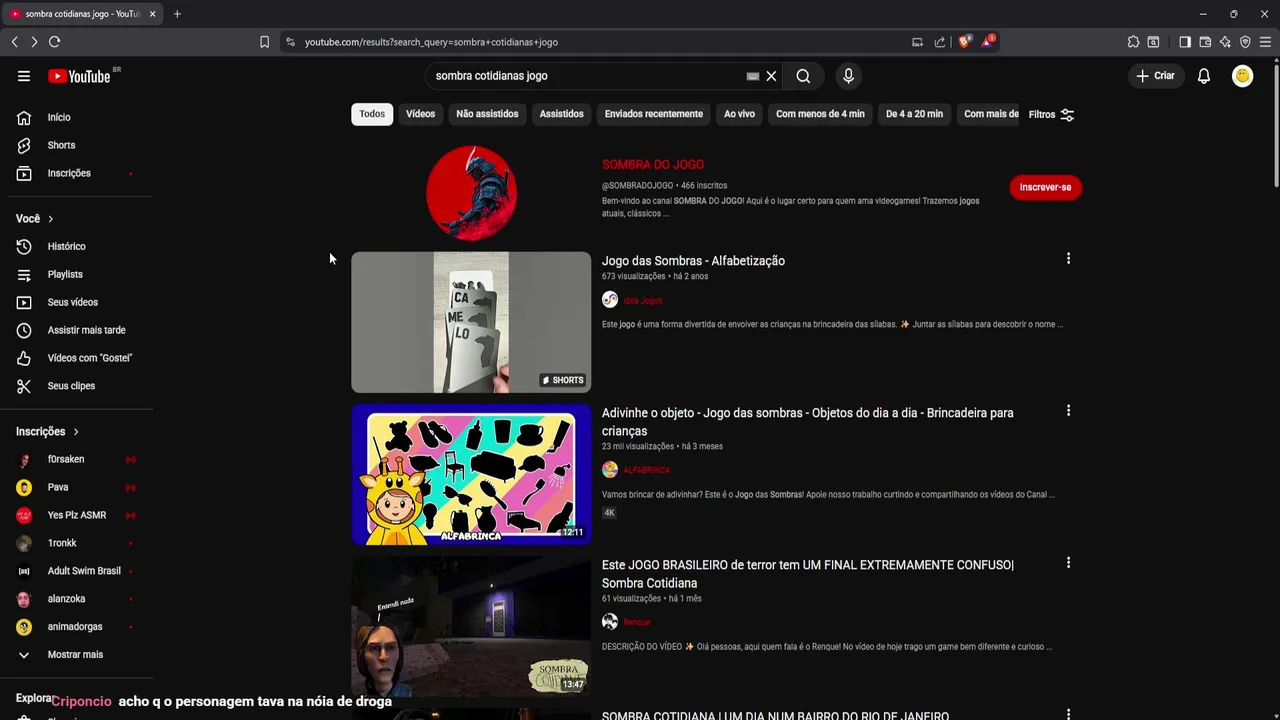Viewport: 1280px width, 720px height.
Task: Open ALFABRINCA channel link
Action: pyautogui.click(x=646, y=470)
